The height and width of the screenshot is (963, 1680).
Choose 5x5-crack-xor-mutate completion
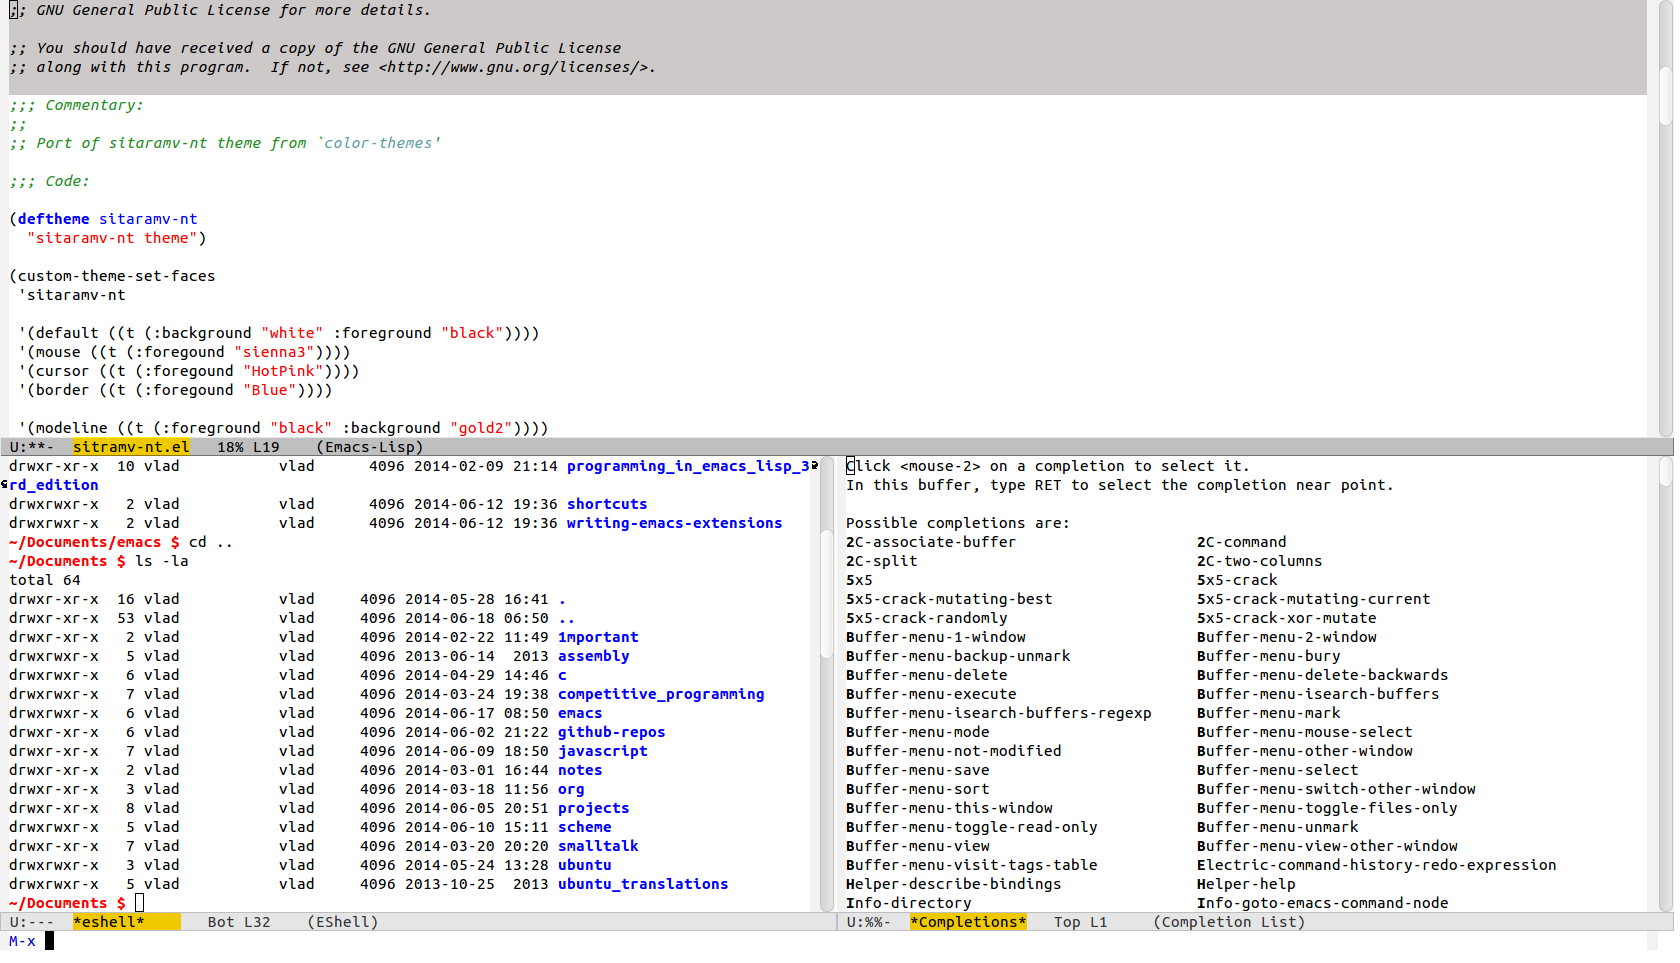[1287, 618]
